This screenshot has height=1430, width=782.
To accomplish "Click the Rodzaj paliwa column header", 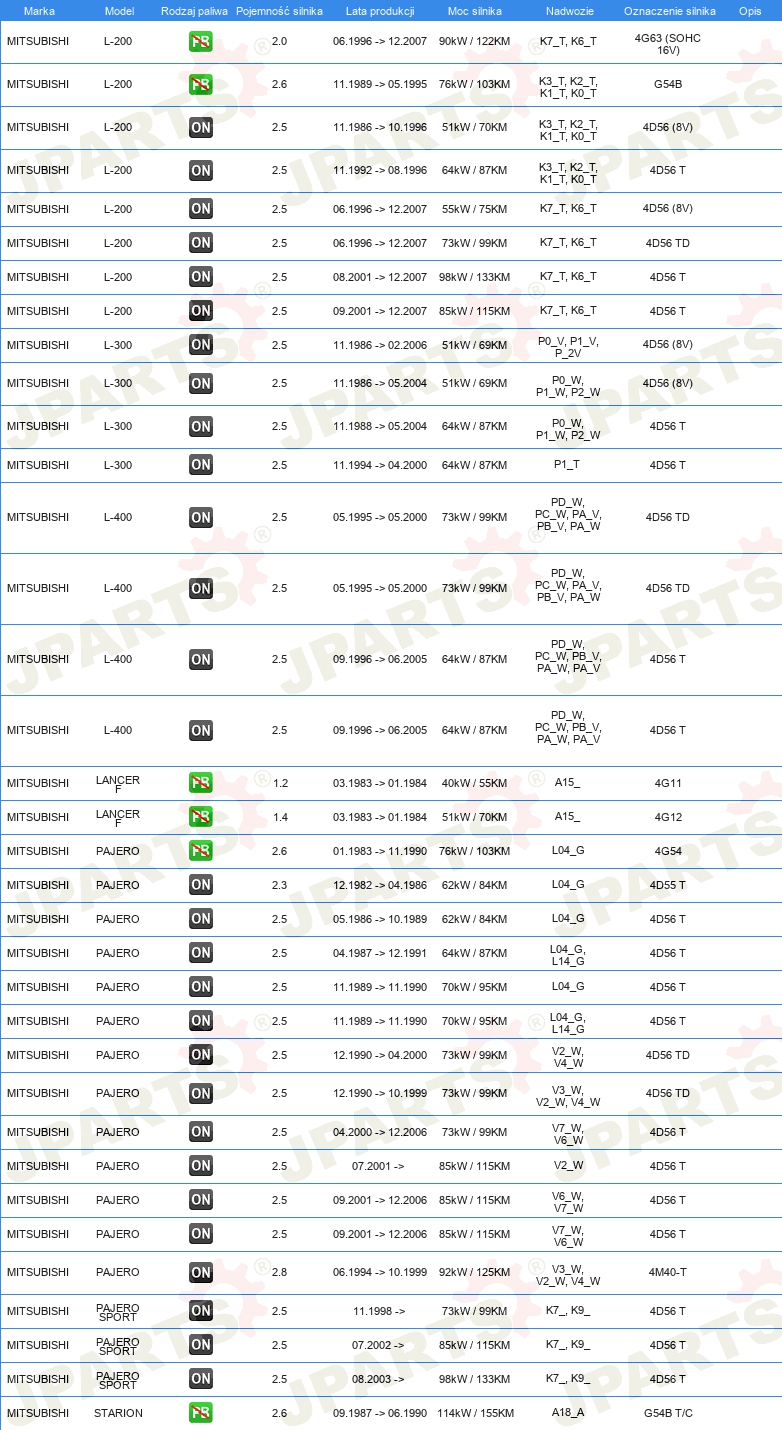I will pos(194,11).
